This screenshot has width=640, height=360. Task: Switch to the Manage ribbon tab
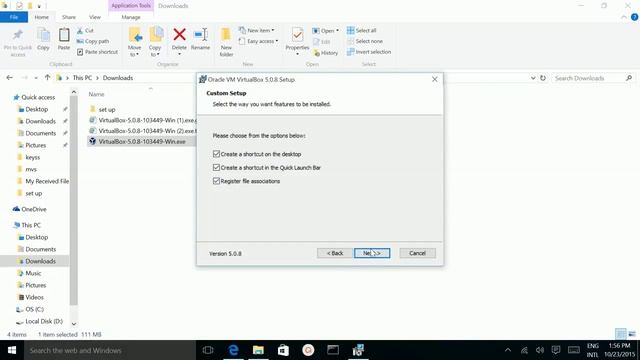(x=131, y=17)
